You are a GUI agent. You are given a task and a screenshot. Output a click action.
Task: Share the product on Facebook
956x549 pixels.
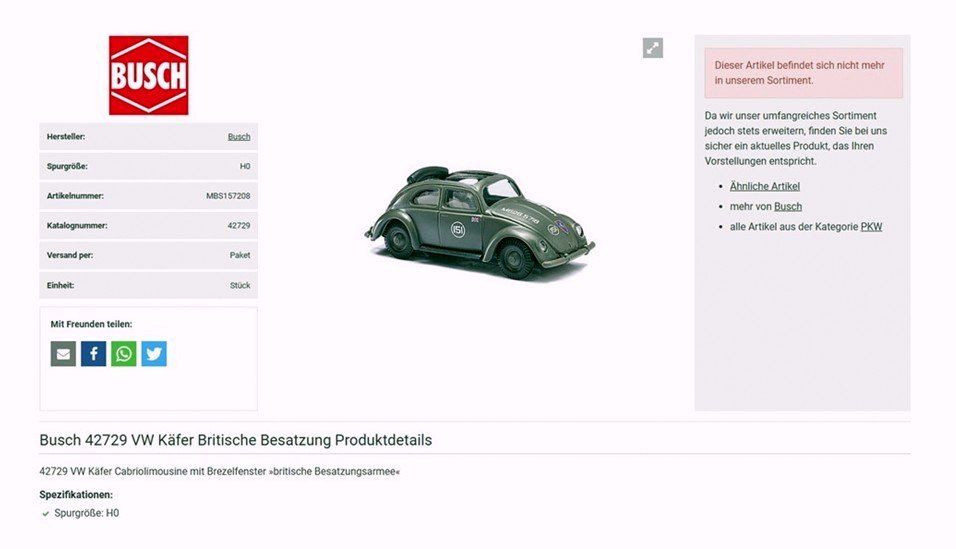pos(93,354)
